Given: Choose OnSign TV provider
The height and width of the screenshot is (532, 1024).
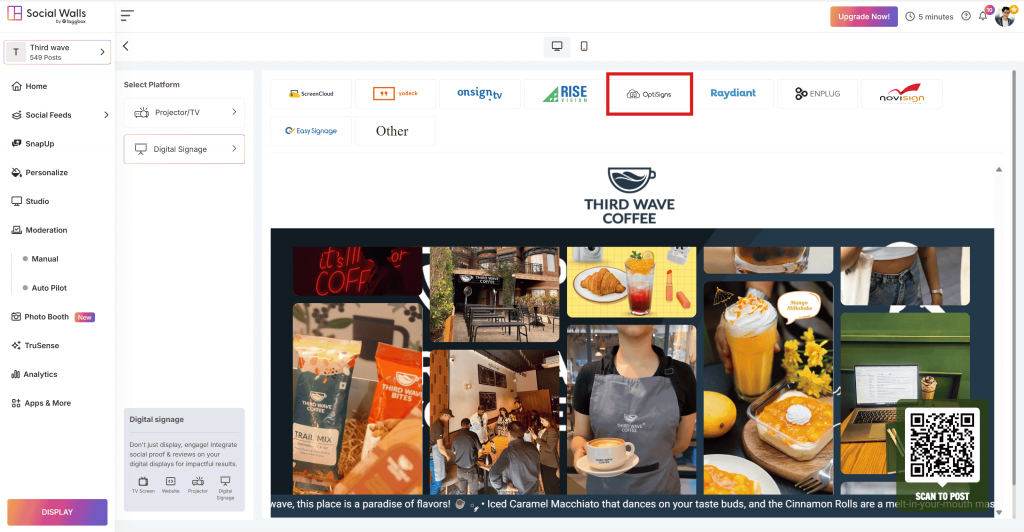Looking at the screenshot, I should coord(480,94).
